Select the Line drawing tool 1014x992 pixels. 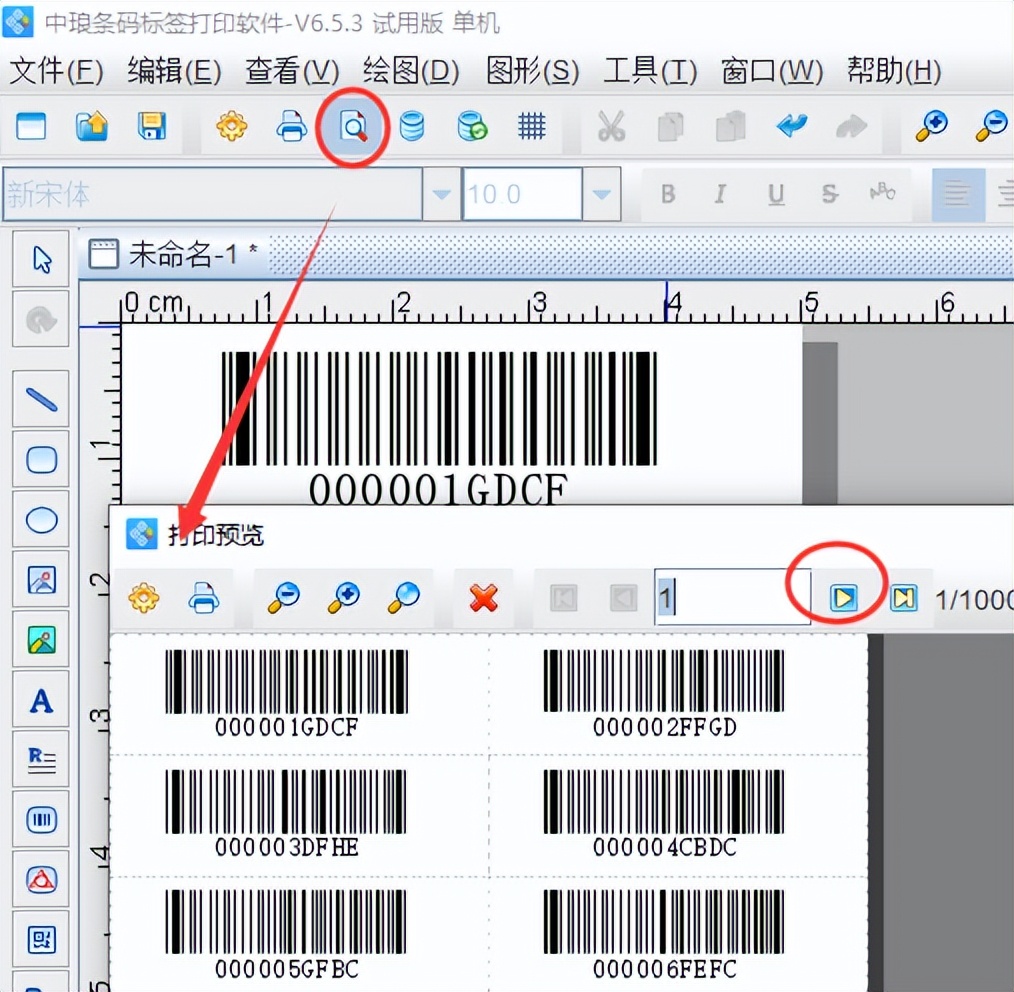(x=41, y=398)
